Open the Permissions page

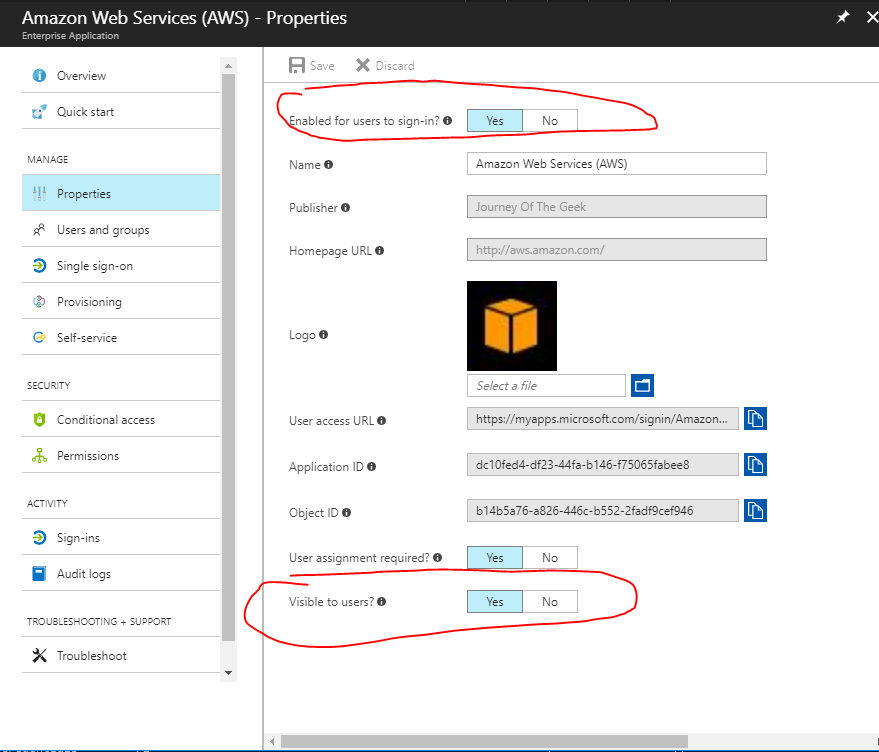121,455
